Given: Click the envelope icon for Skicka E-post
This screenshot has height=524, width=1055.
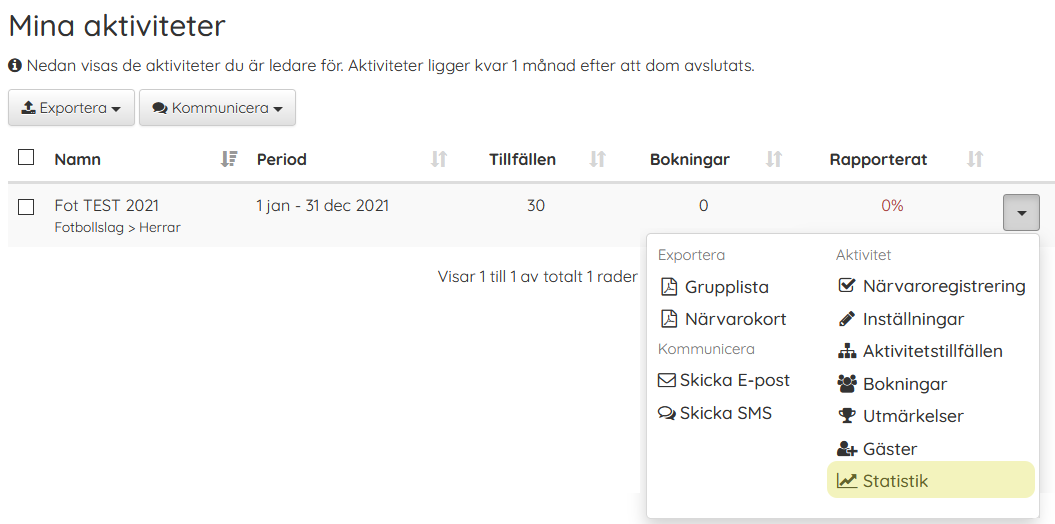Looking at the screenshot, I should pos(666,381).
